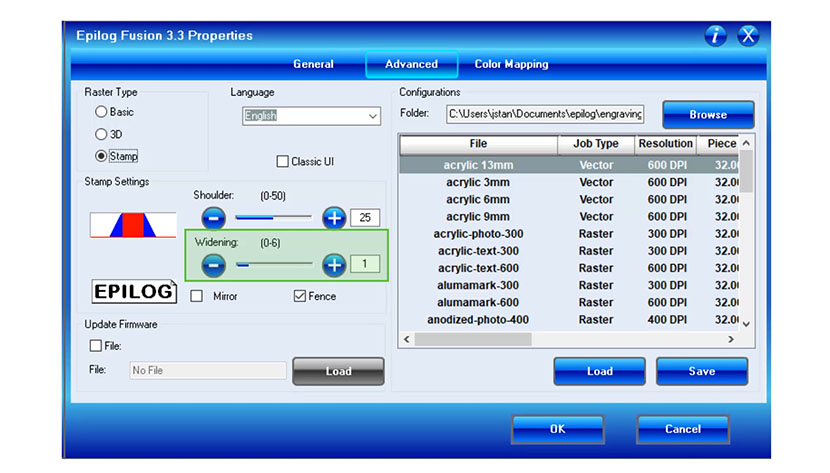Click the Browse button
Image resolution: width=830 pixels, height=473 pixels.
707,115
